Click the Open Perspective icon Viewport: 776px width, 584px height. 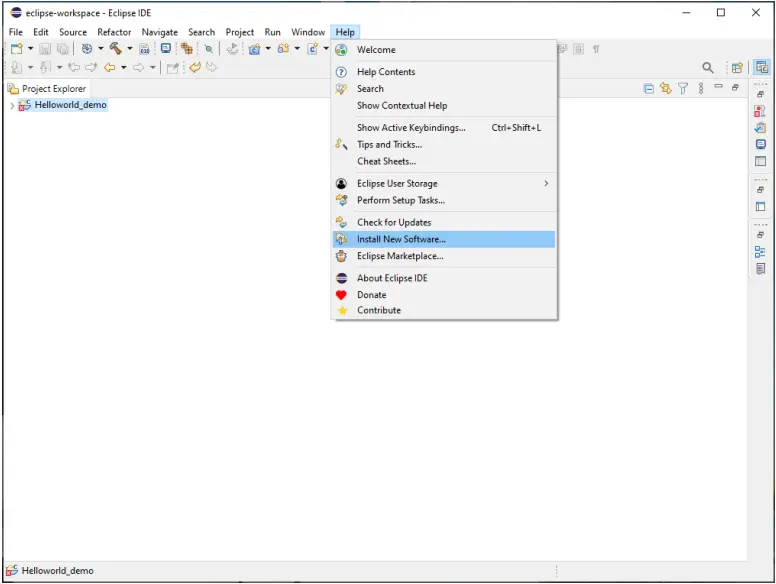click(737, 67)
